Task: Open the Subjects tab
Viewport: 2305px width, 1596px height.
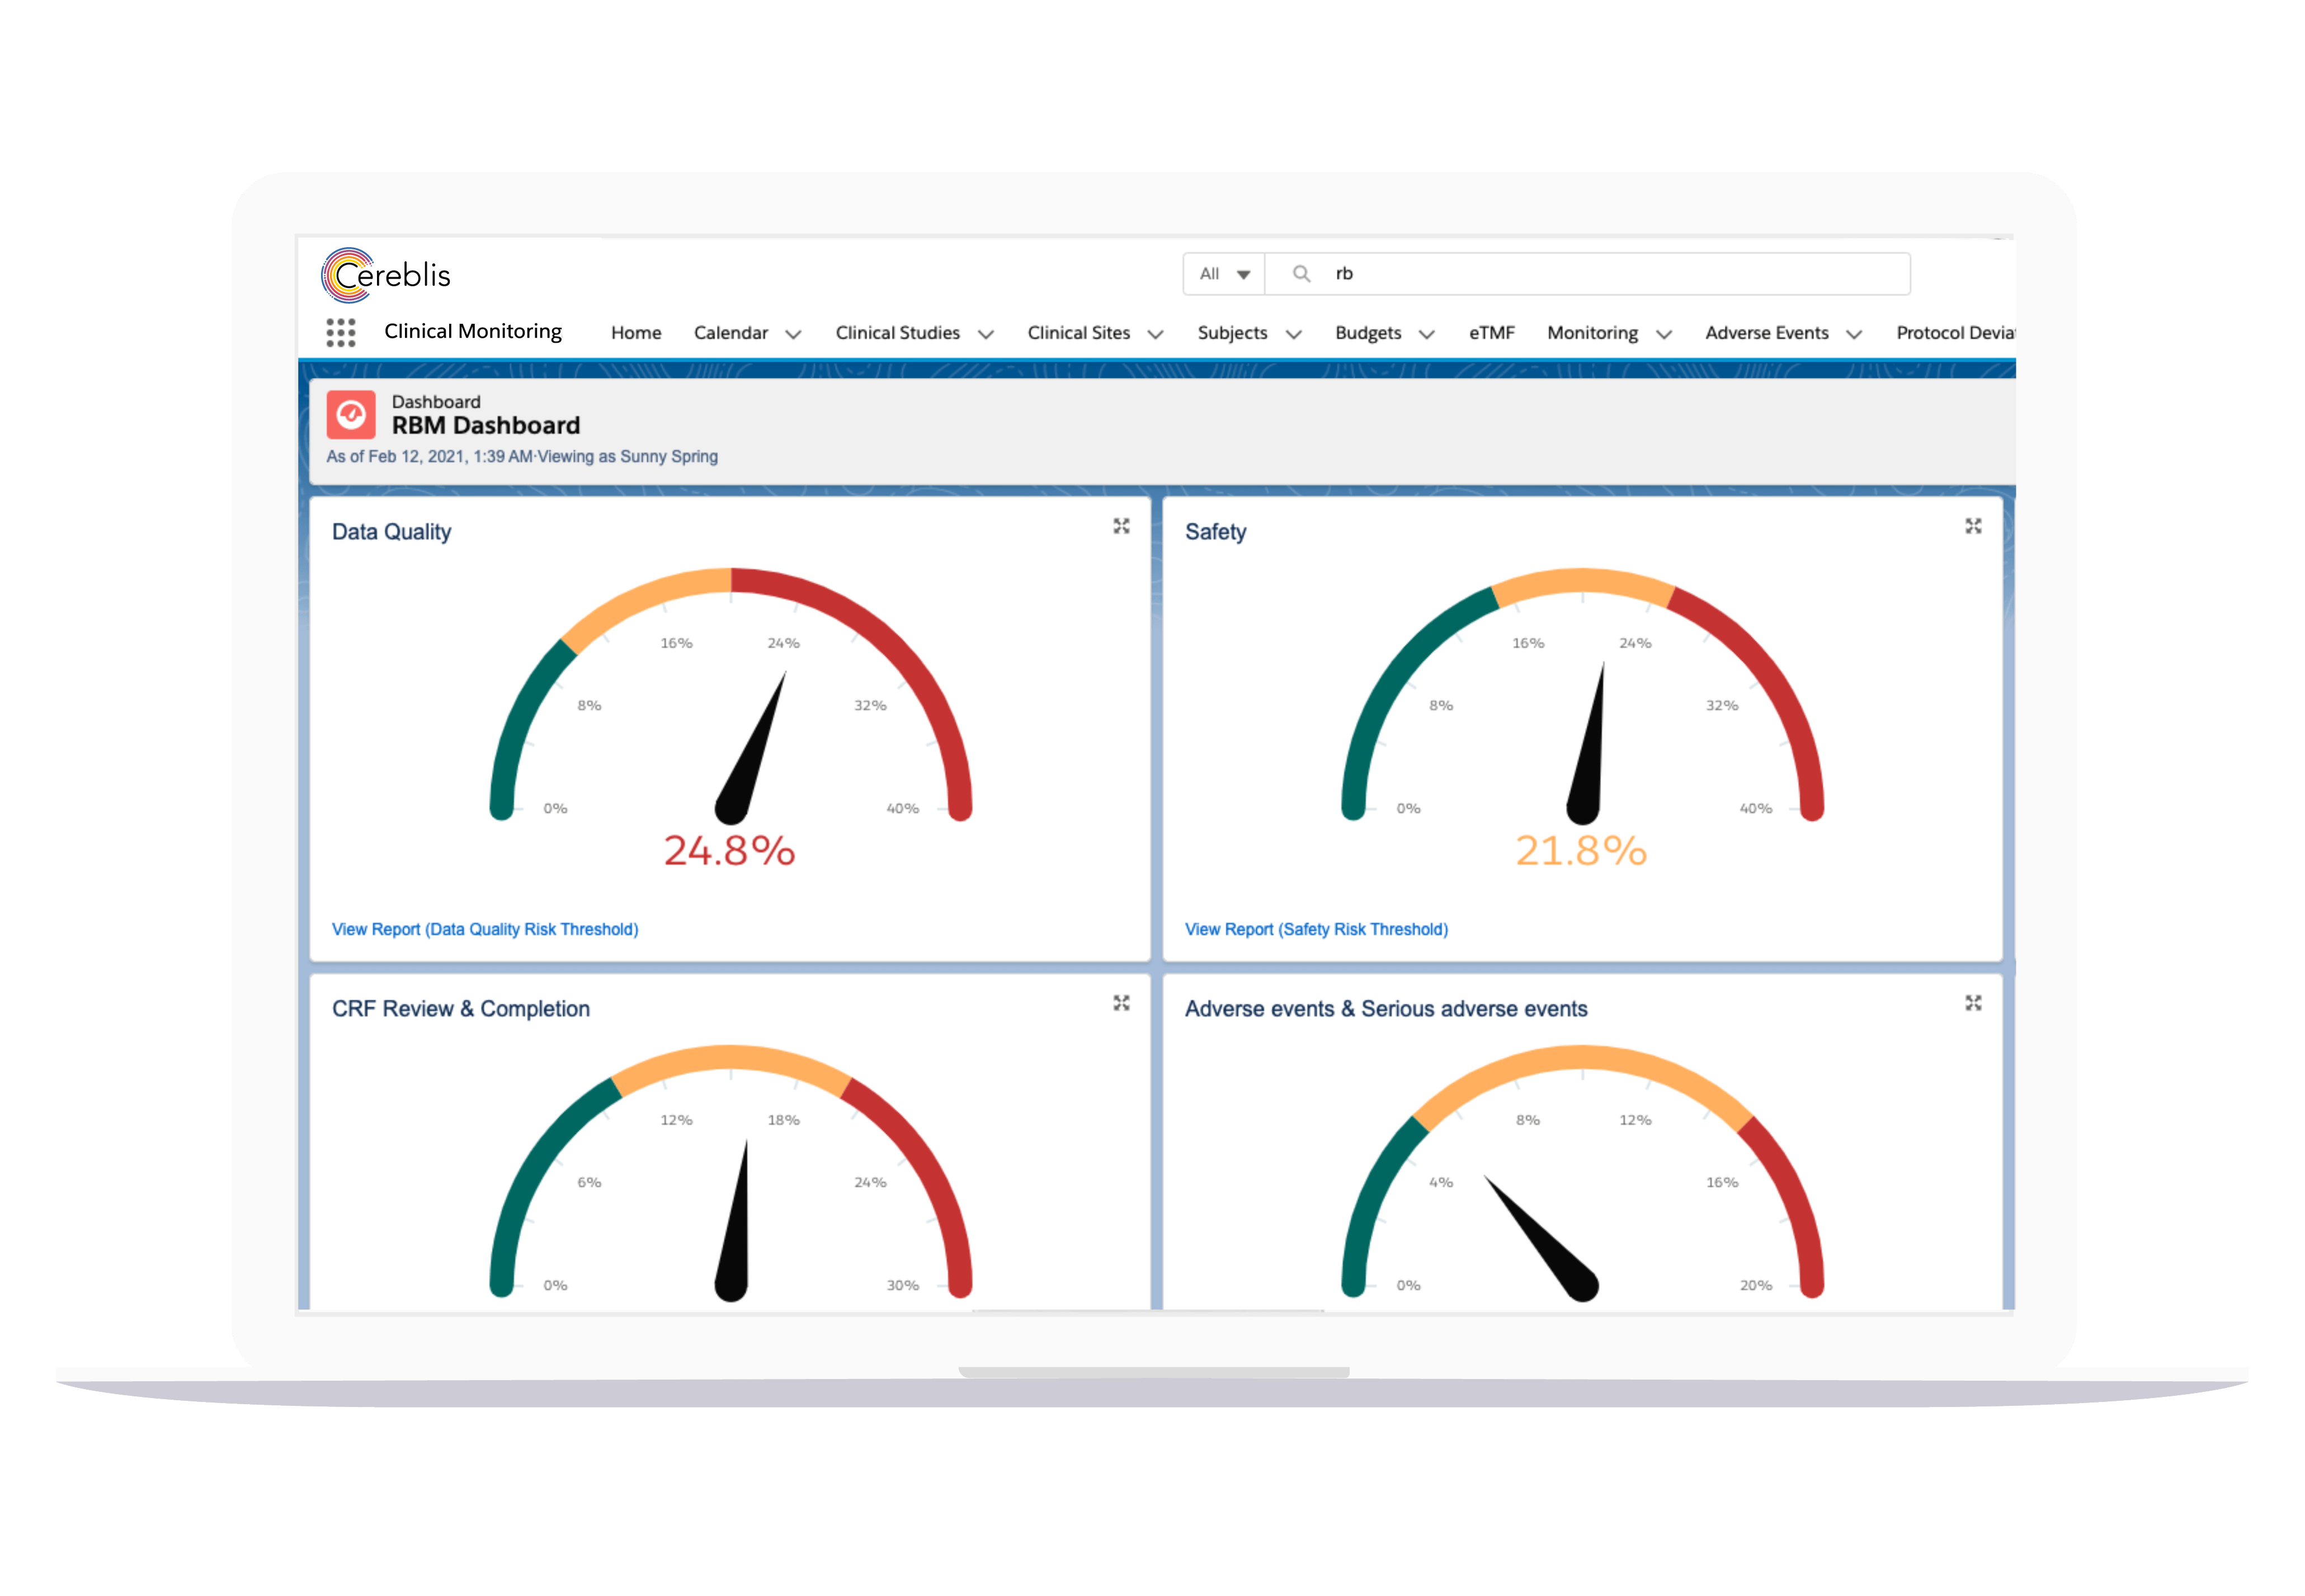Action: click(1232, 333)
